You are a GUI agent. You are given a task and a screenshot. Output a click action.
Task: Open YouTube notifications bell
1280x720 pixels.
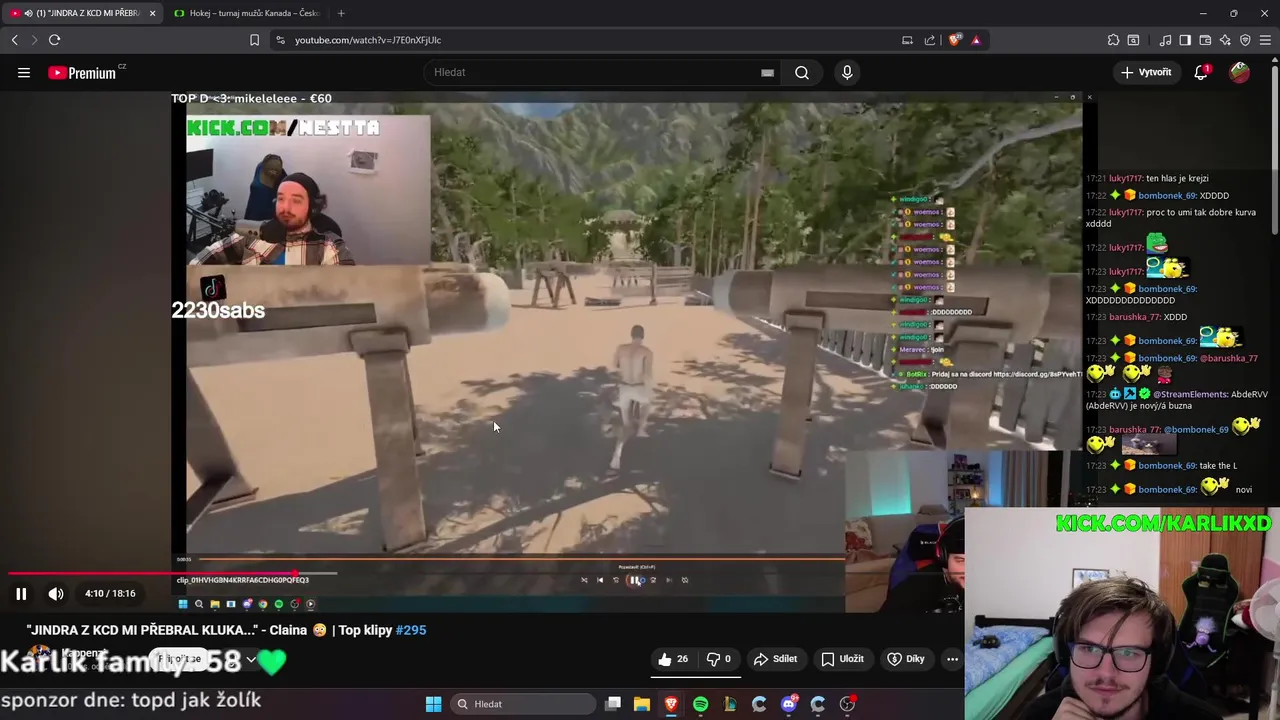click(x=1201, y=72)
